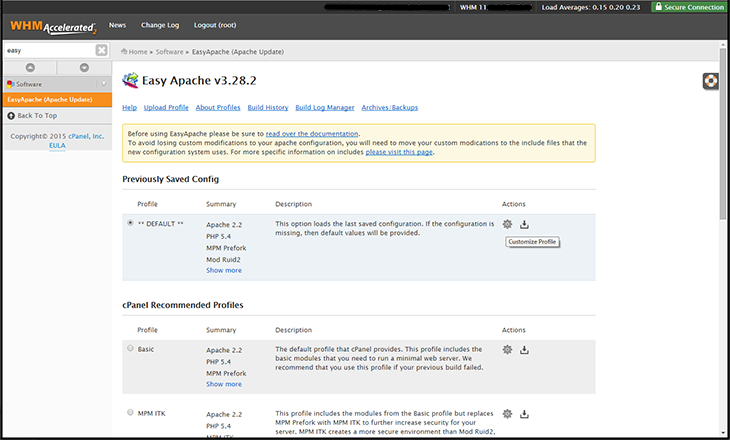Download the MPM ITK profile
The width and height of the screenshot is (730, 440).
tap(524, 414)
